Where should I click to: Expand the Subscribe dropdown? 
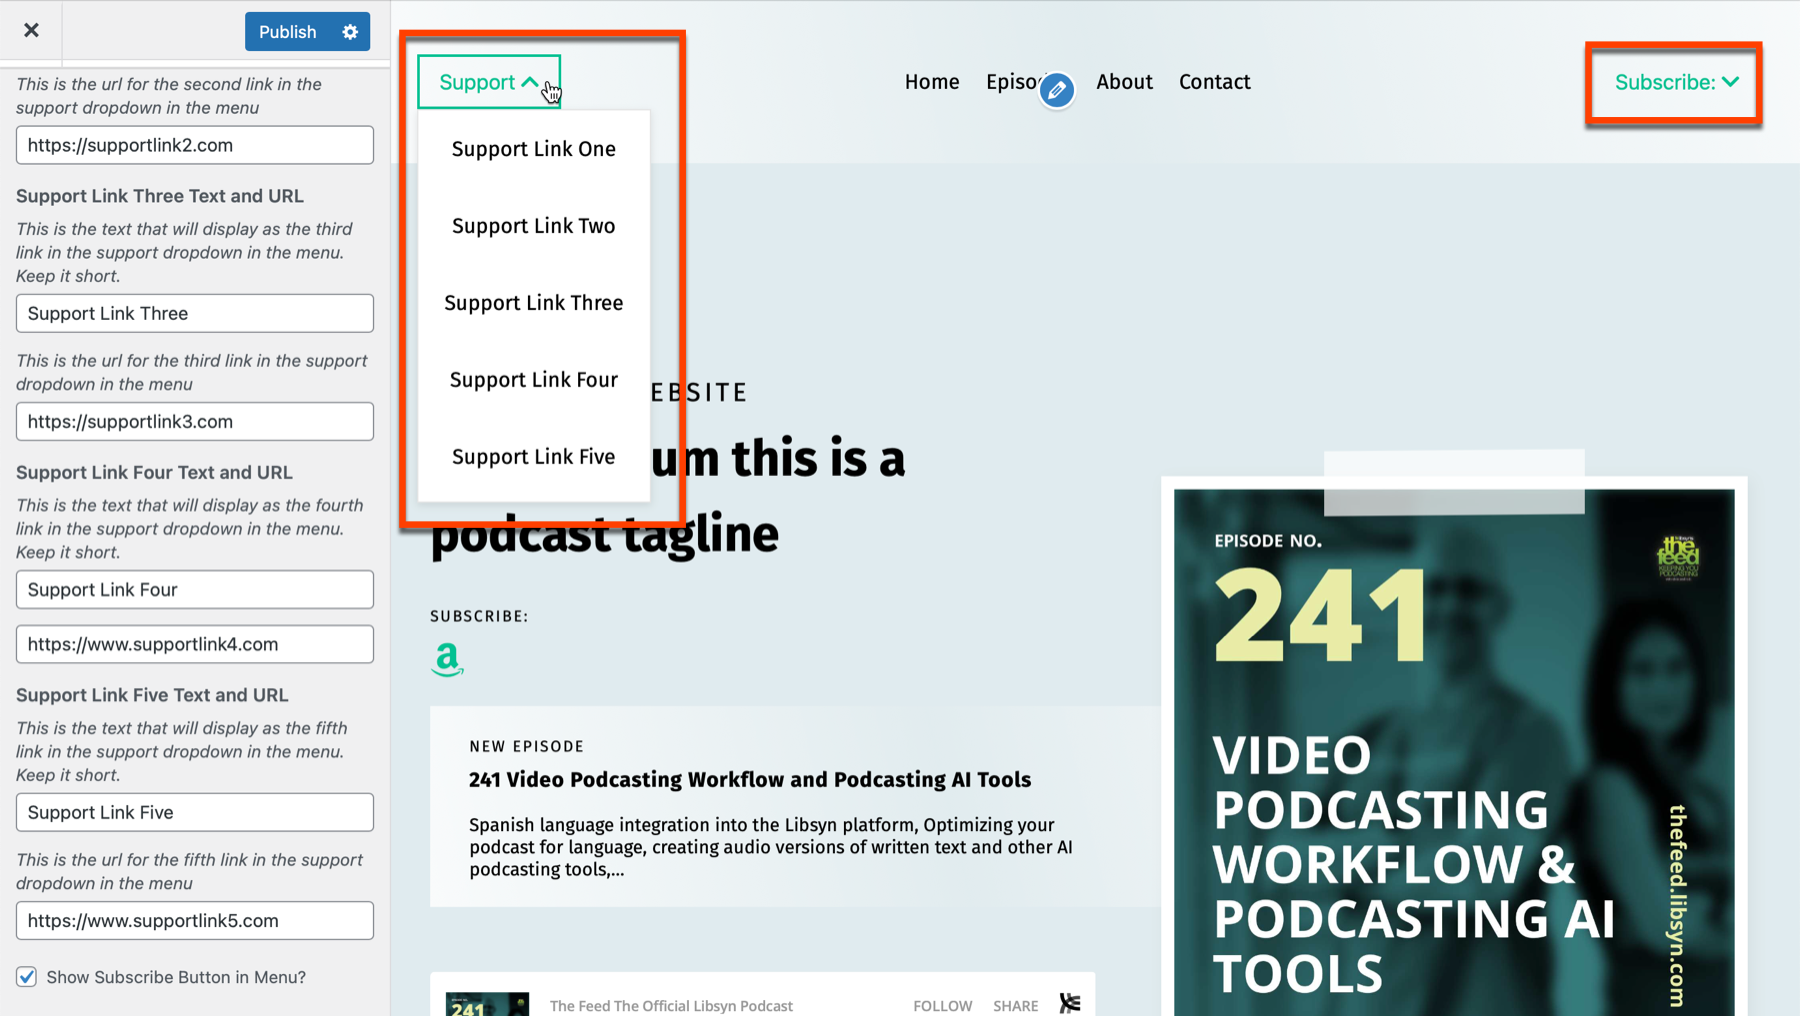pyautogui.click(x=1677, y=82)
